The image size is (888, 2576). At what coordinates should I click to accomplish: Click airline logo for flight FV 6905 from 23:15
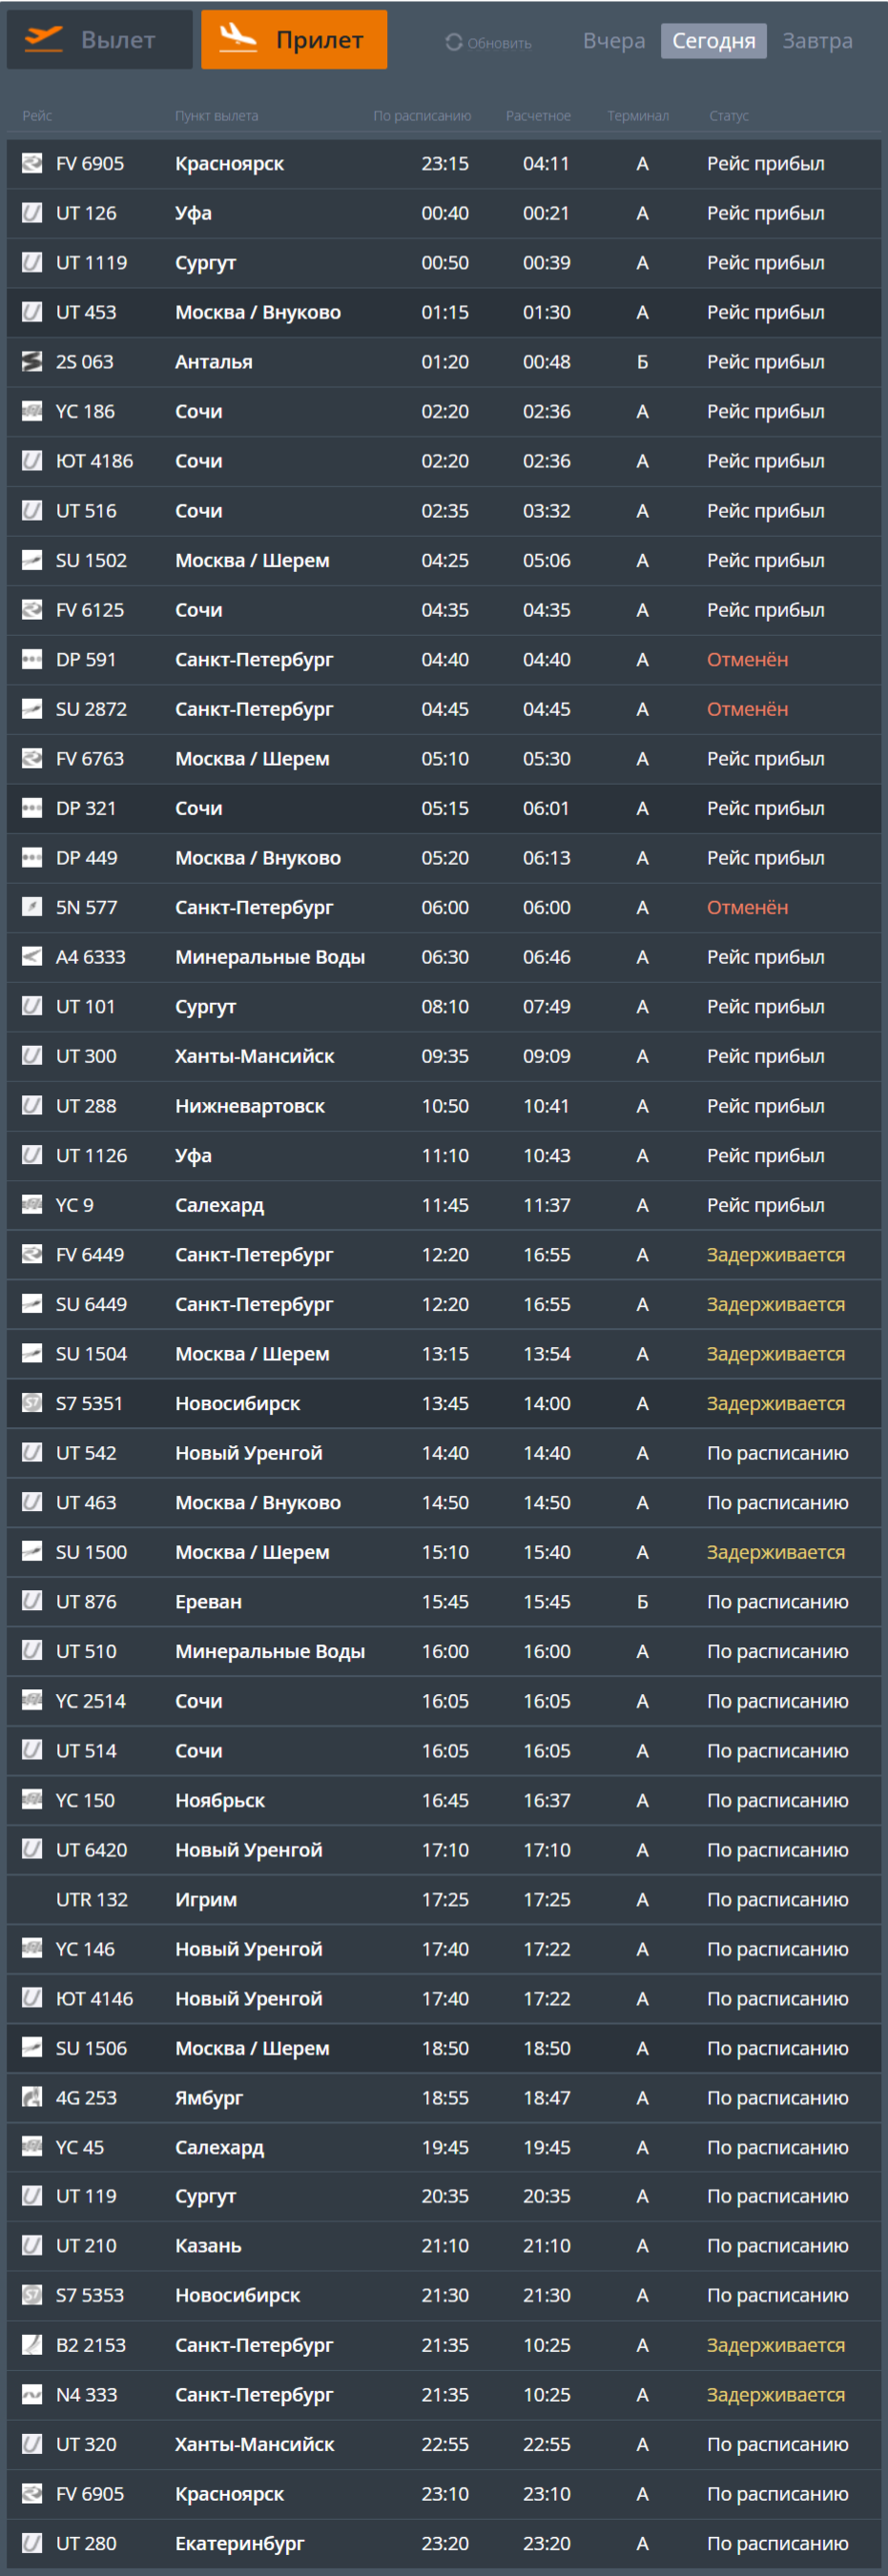(x=32, y=163)
